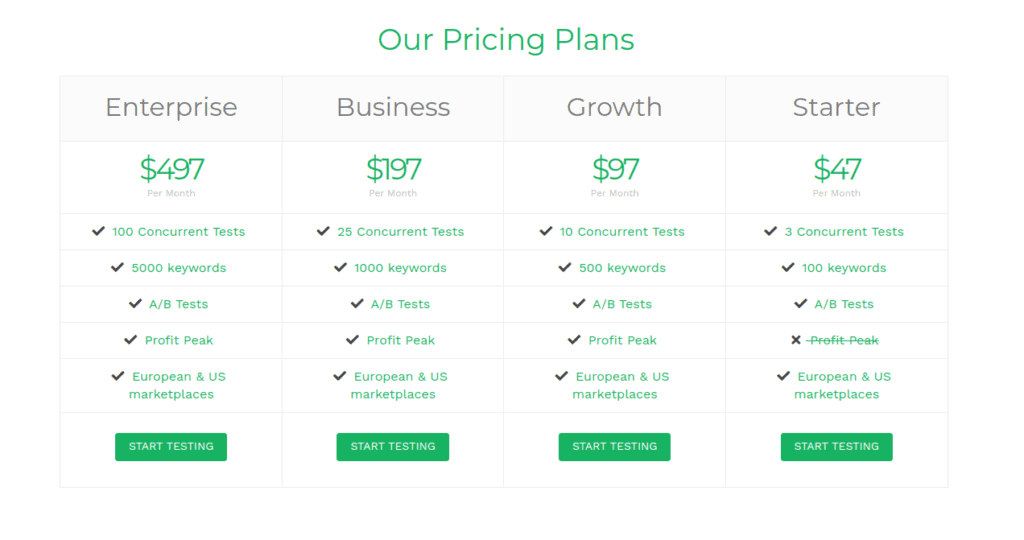Click checkmark beside 500 keywords
1024x540 pixels.
[565, 268]
